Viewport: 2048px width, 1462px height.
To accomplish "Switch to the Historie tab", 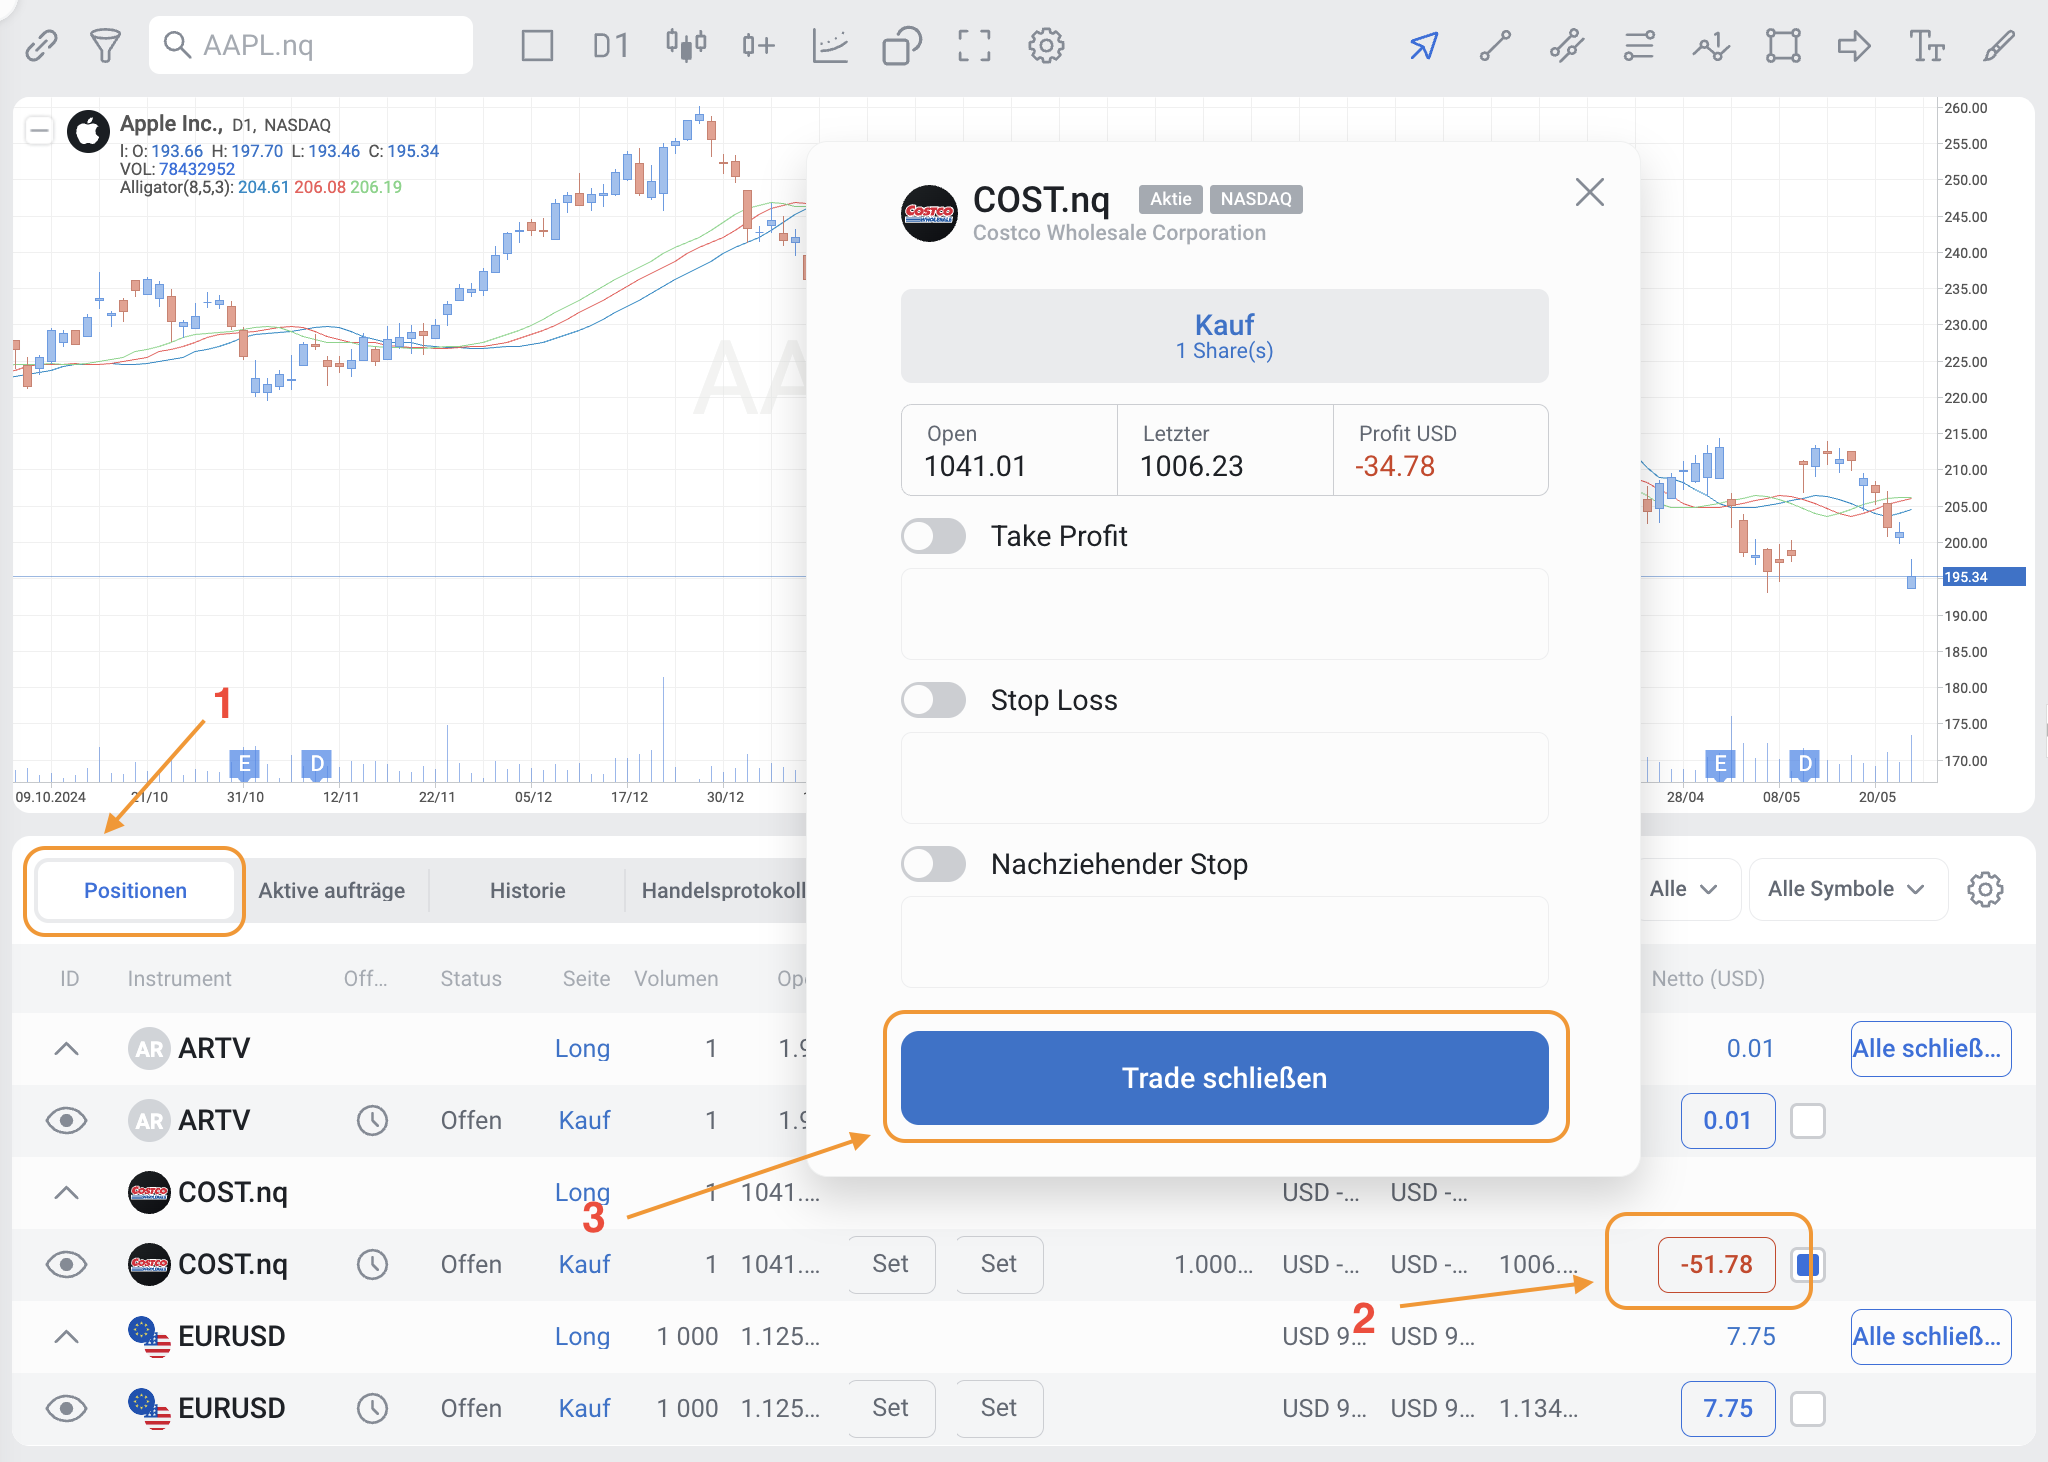I will 527,890.
